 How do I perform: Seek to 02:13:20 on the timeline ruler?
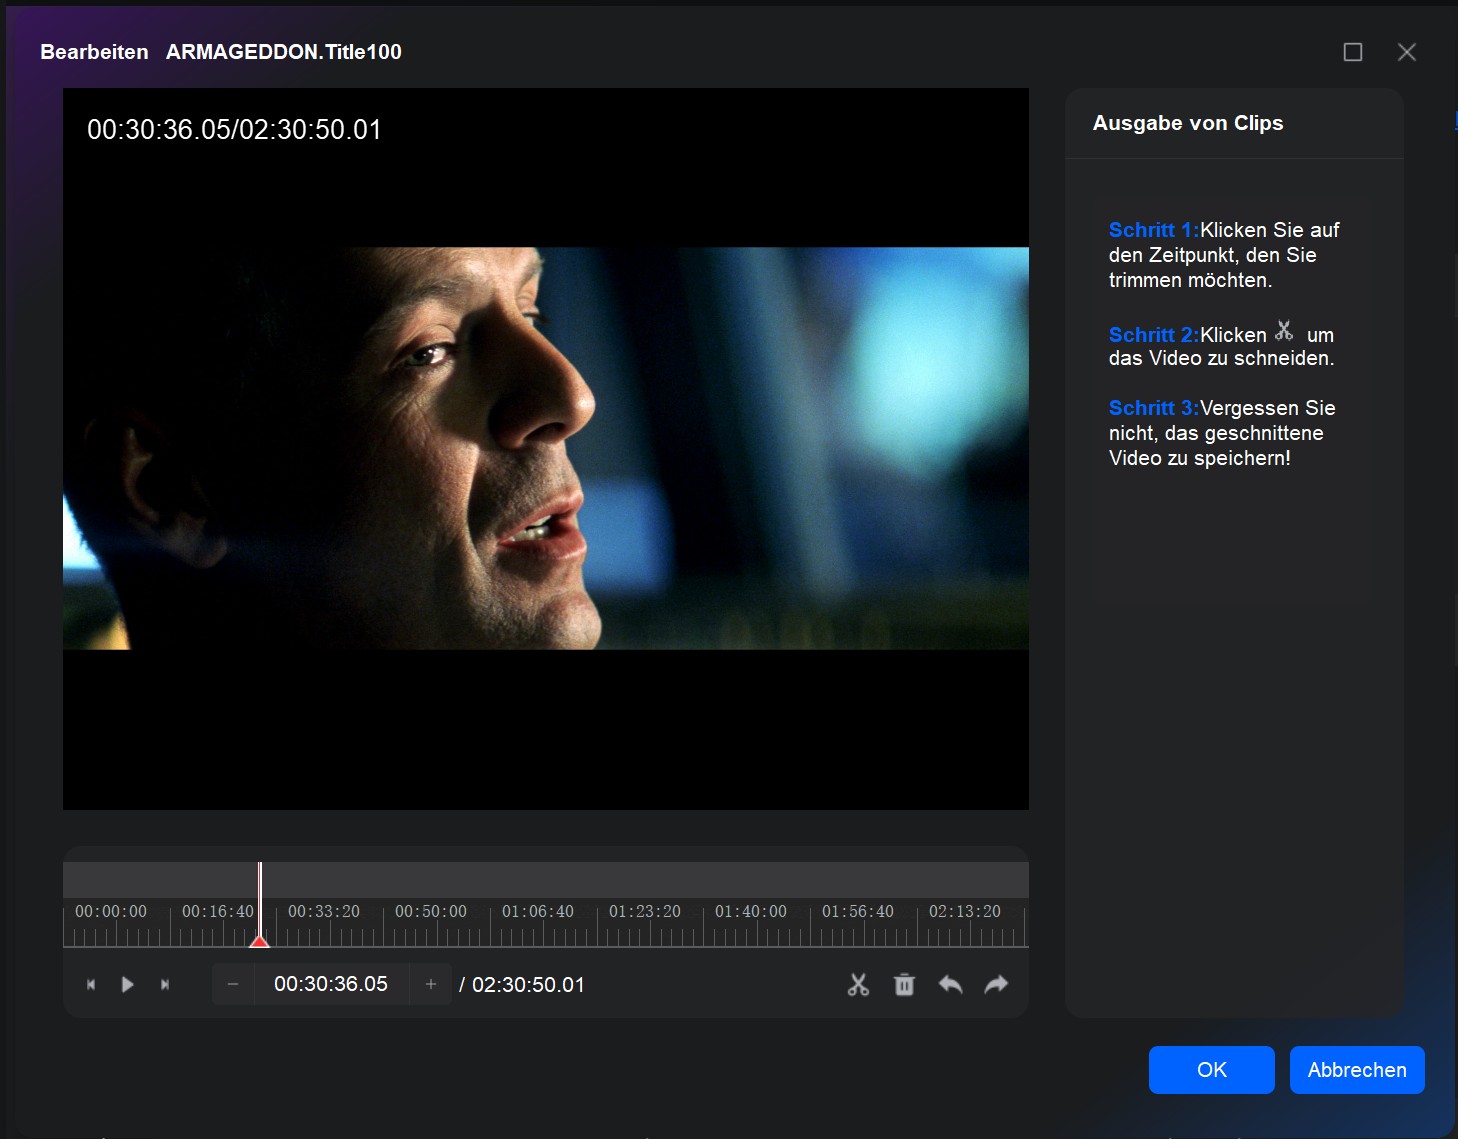[x=965, y=912]
